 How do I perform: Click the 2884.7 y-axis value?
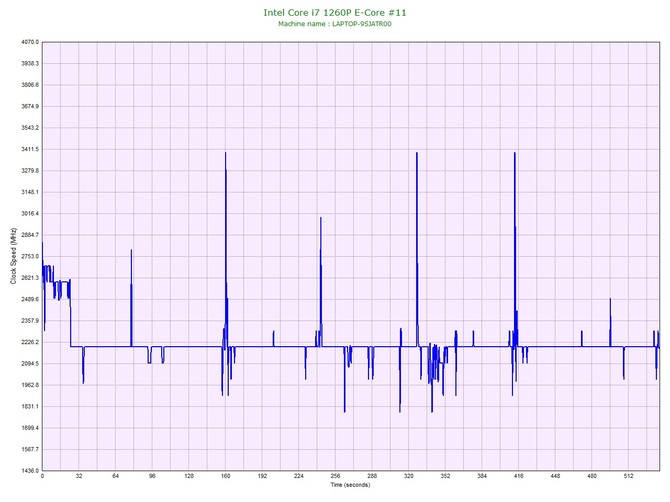tap(30, 235)
